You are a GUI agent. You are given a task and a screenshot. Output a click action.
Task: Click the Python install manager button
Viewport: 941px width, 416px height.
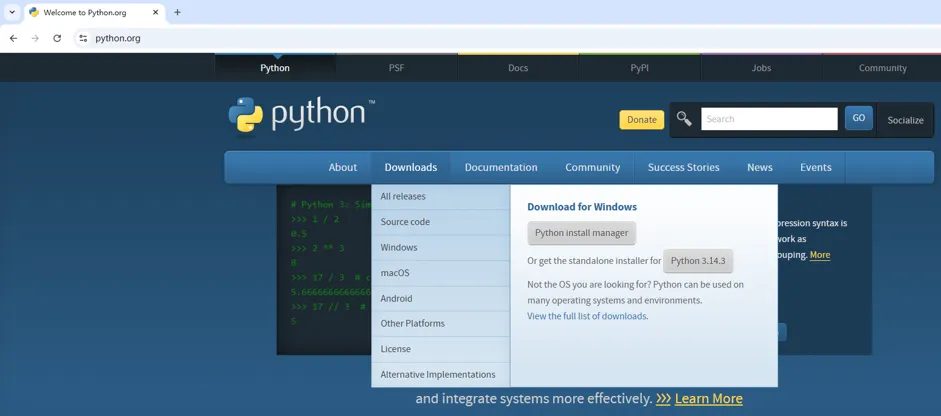[x=582, y=233]
